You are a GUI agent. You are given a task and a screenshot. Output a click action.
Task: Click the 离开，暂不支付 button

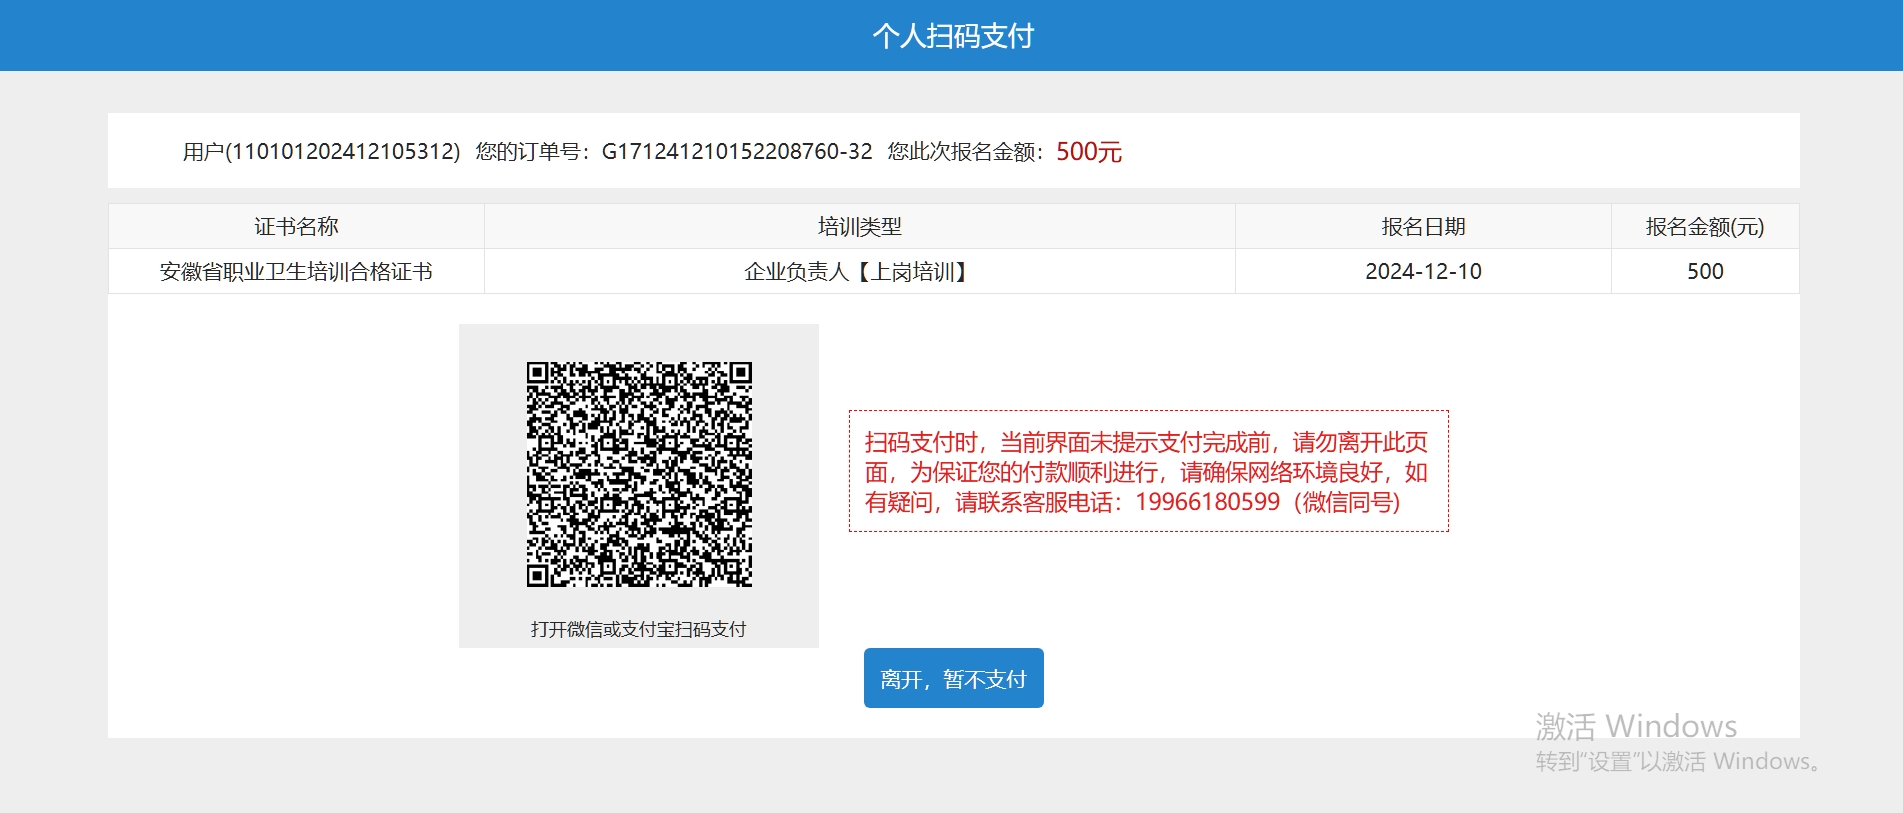coord(953,678)
